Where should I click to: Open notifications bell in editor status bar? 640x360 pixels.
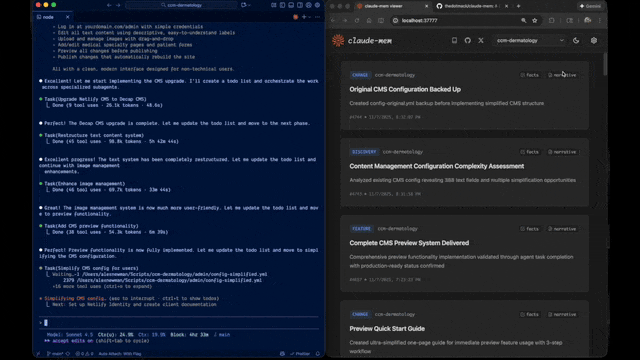coord(318,354)
